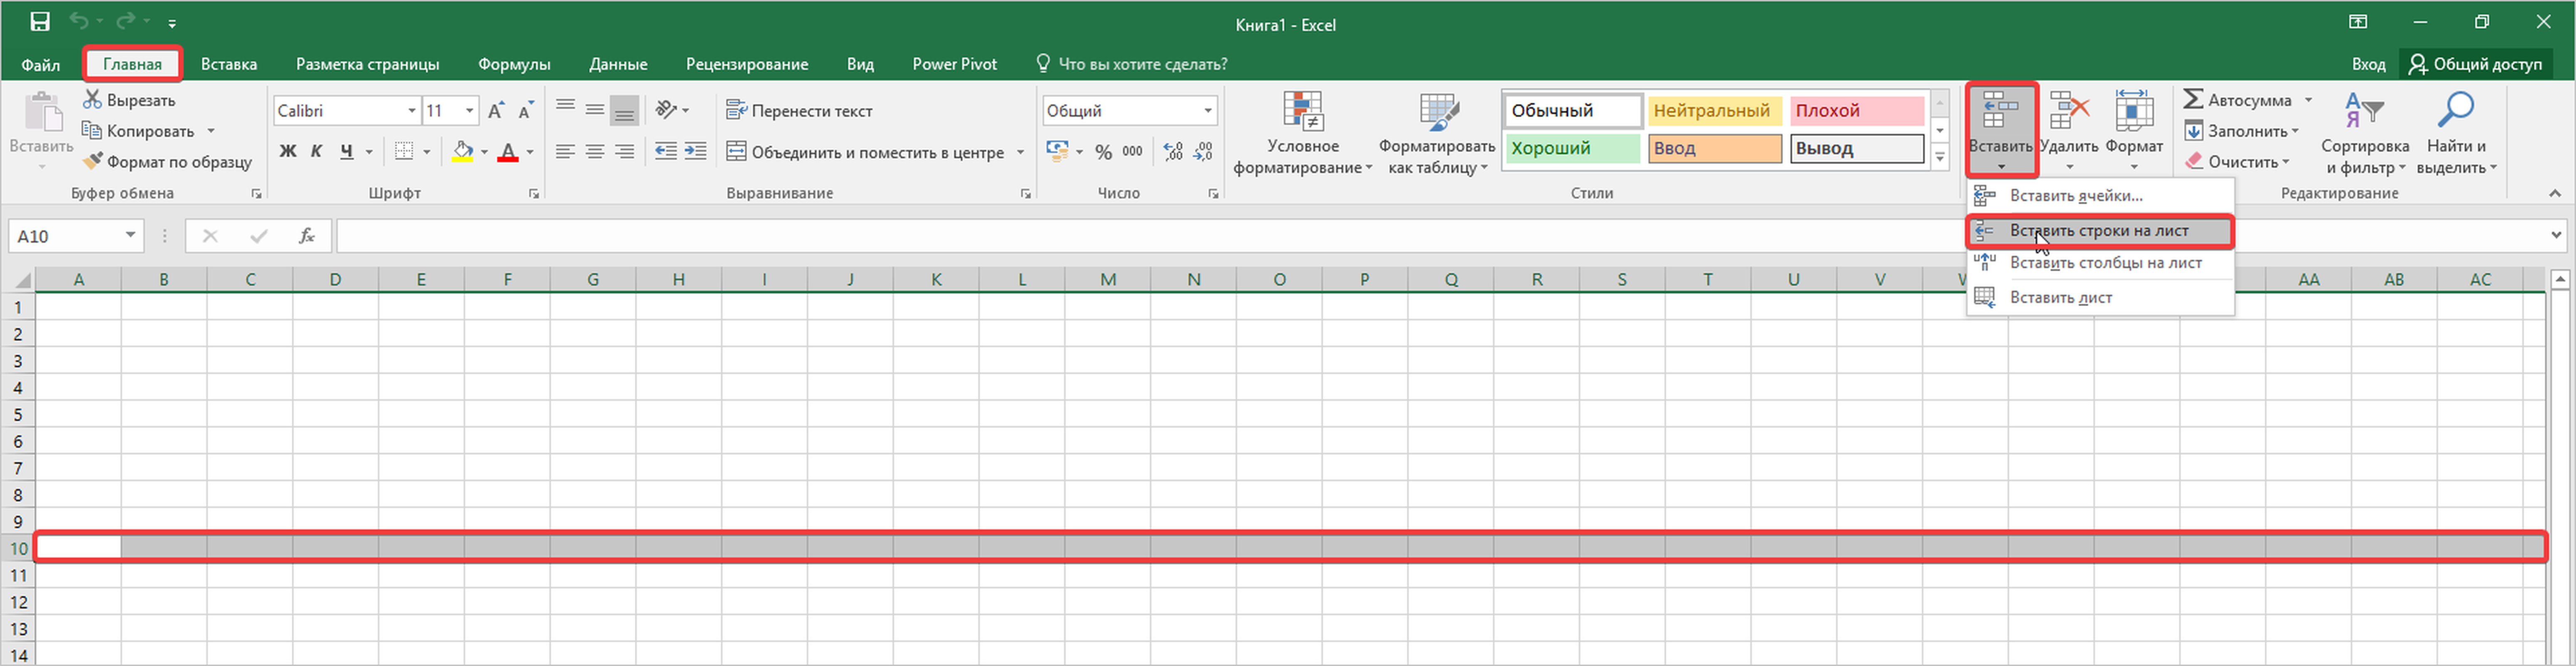The image size is (2576, 666).
Task: Toggle italic formatting
Action: click(x=316, y=152)
